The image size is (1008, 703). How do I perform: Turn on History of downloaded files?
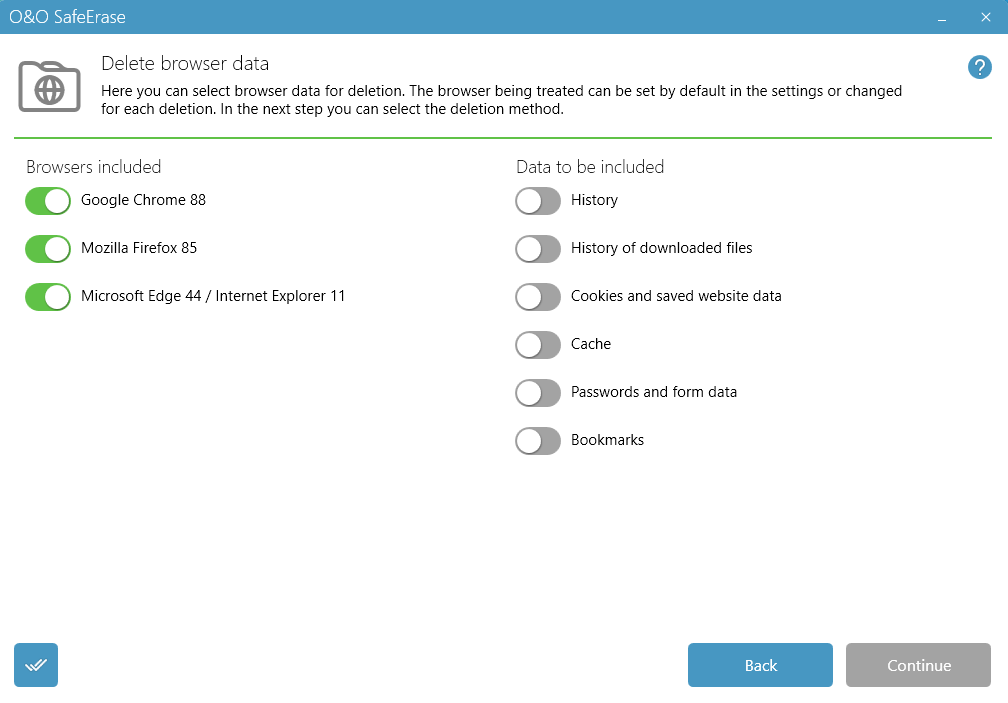[x=538, y=249]
